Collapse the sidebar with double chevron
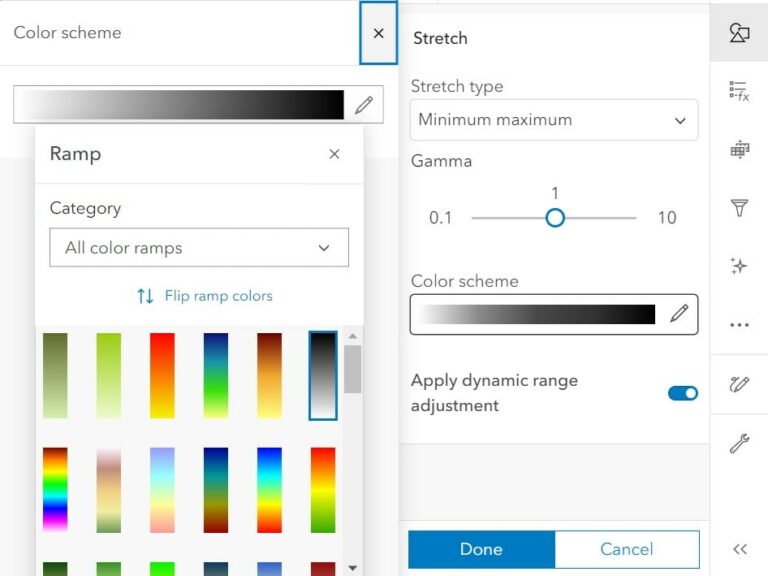Viewport: 768px width, 576px height. tap(740, 549)
